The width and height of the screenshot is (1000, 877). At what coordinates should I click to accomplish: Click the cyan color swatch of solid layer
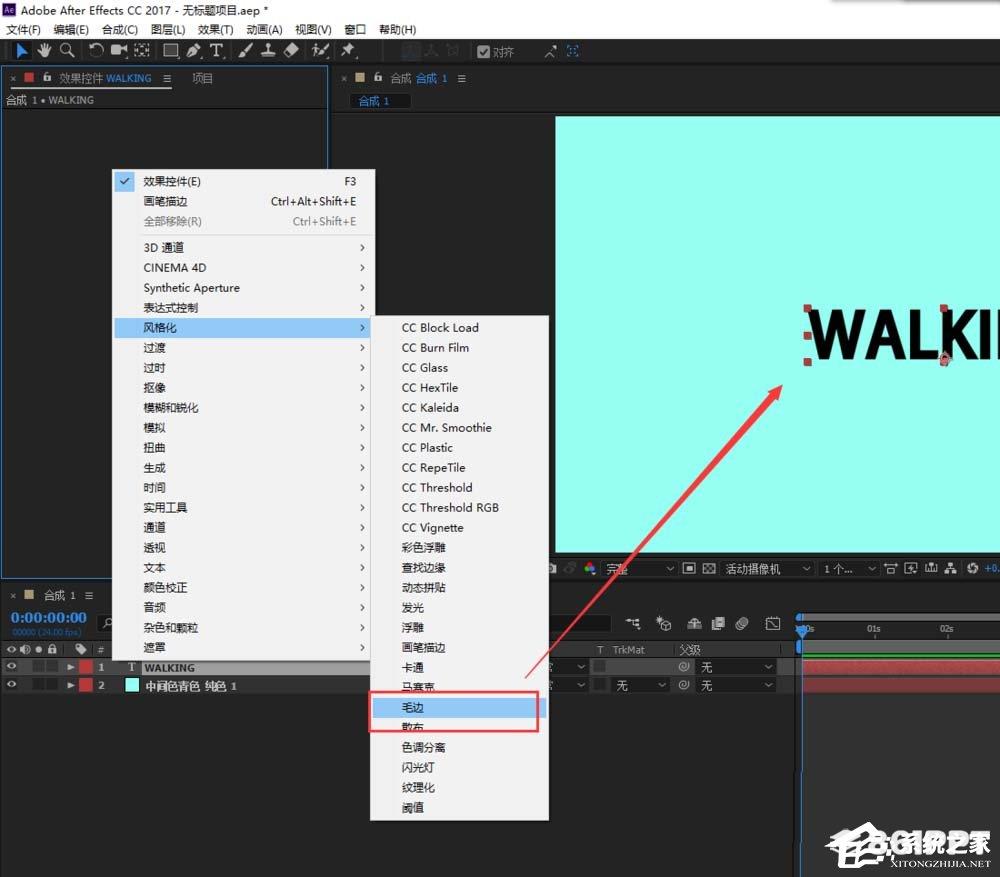[x=132, y=685]
